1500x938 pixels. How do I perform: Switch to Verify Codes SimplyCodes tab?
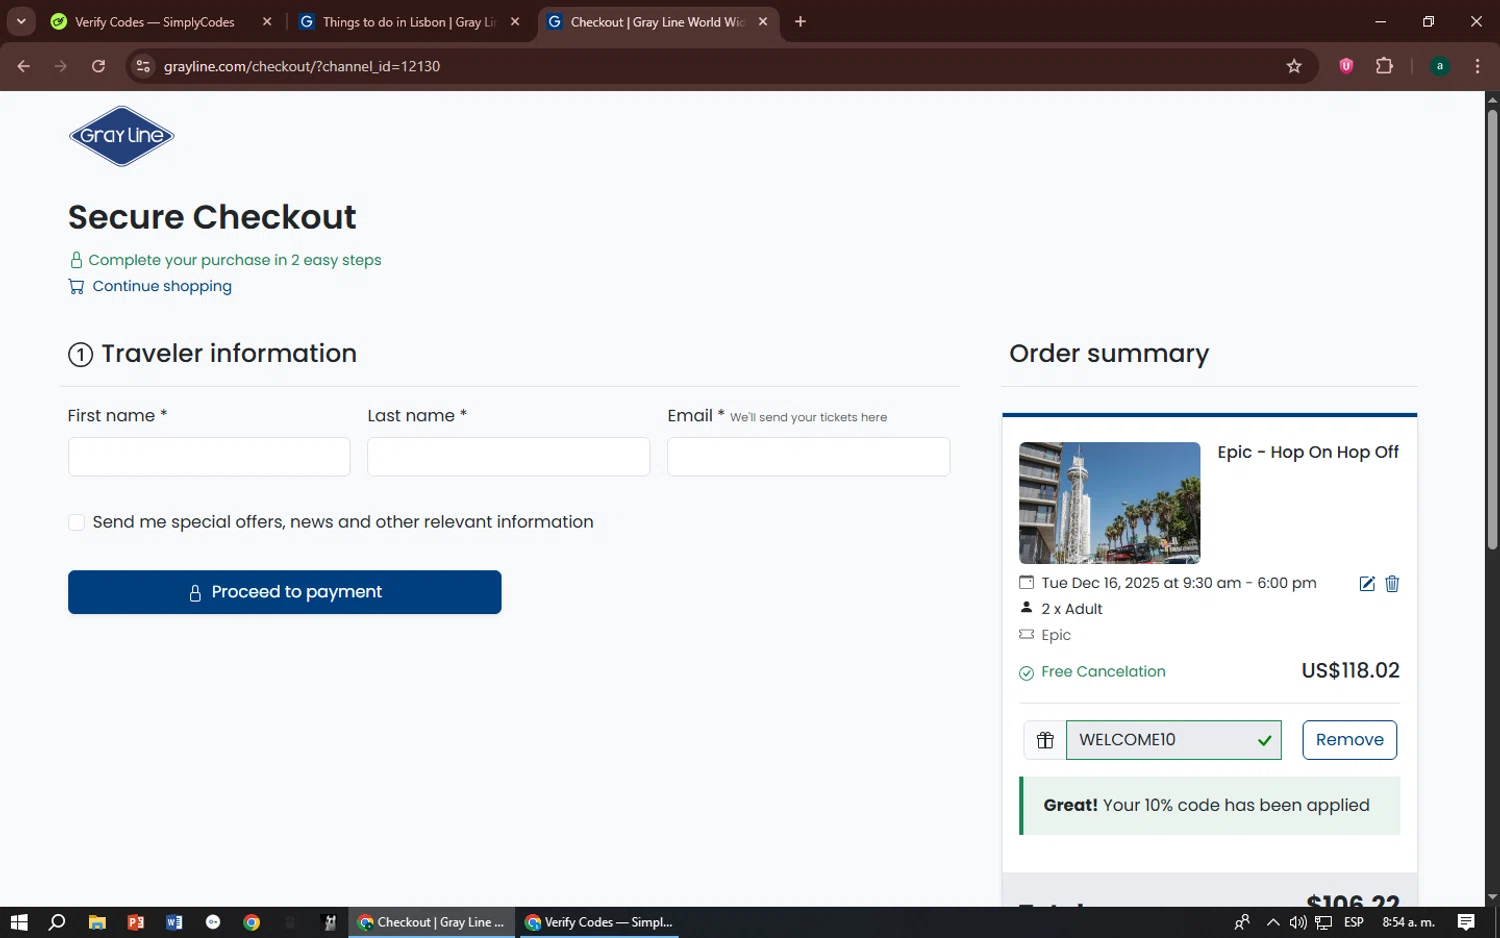point(155,22)
